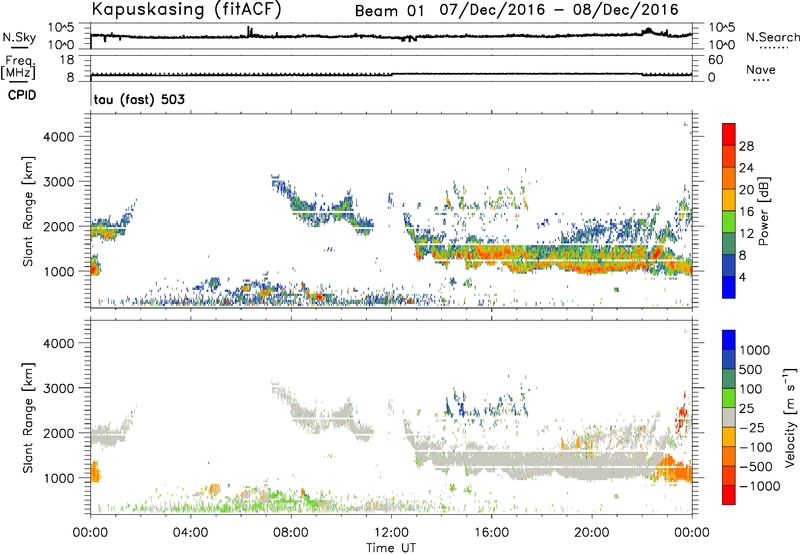Click the 3000 range tick in the velocity panel
This screenshot has width=800, height=554.
[x=59, y=388]
